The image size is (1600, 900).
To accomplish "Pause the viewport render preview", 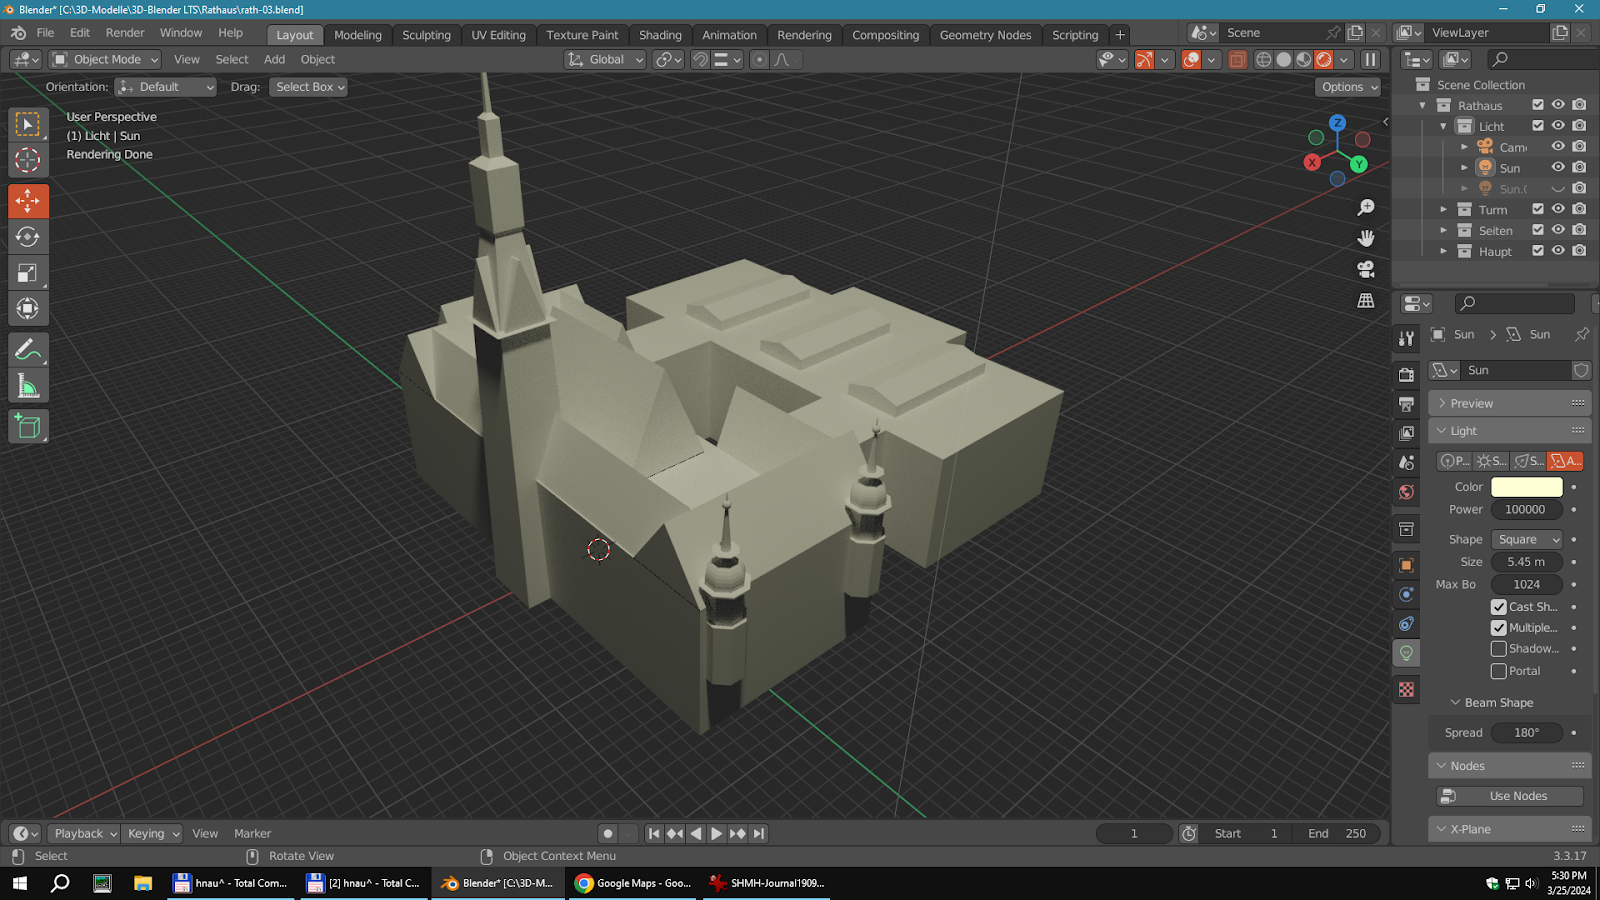I will point(1371,60).
